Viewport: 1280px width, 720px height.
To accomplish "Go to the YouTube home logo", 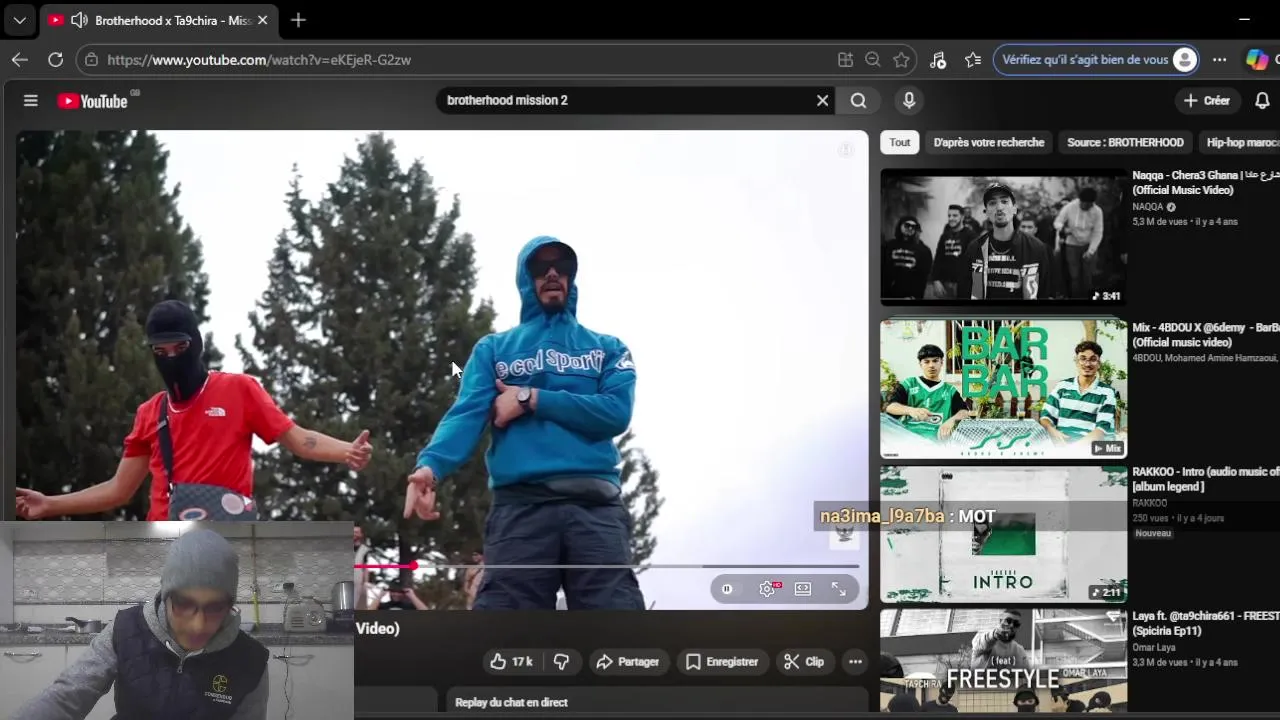I will [x=92, y=101].
